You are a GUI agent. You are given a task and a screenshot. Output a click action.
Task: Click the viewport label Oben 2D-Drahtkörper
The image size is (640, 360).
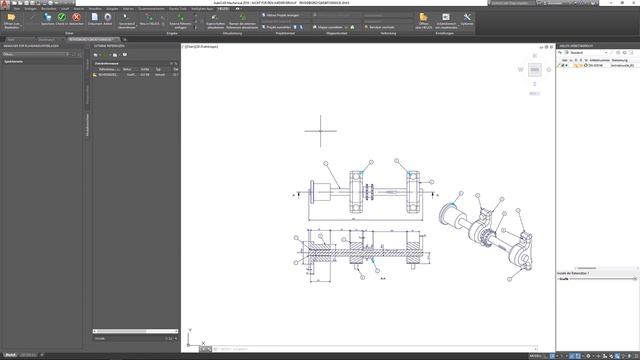(201, 47)
